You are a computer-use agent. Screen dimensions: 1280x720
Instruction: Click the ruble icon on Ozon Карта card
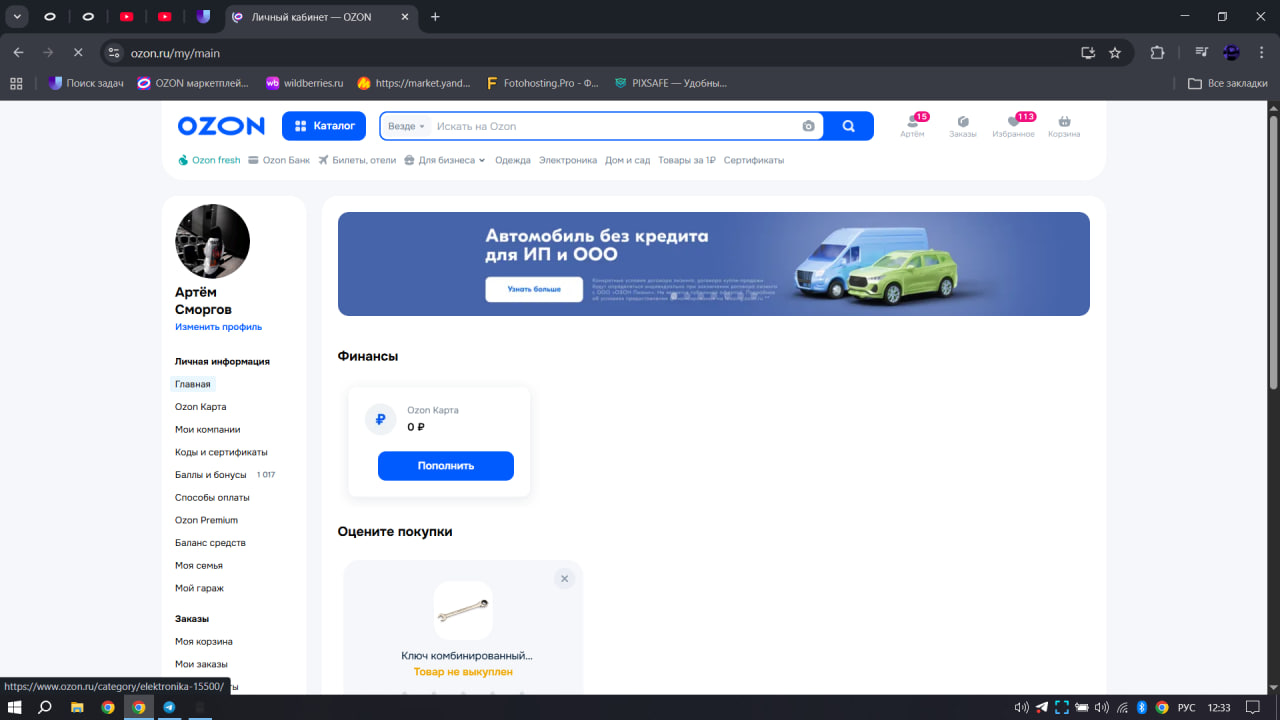click(381, 420)
